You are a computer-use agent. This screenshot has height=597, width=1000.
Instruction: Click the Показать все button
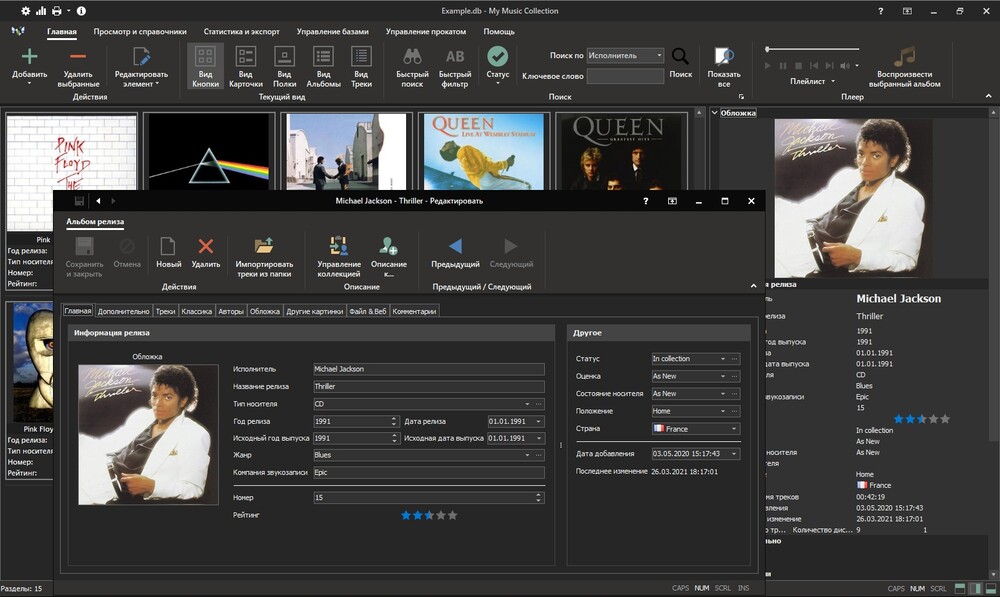[x=724, y=57]
